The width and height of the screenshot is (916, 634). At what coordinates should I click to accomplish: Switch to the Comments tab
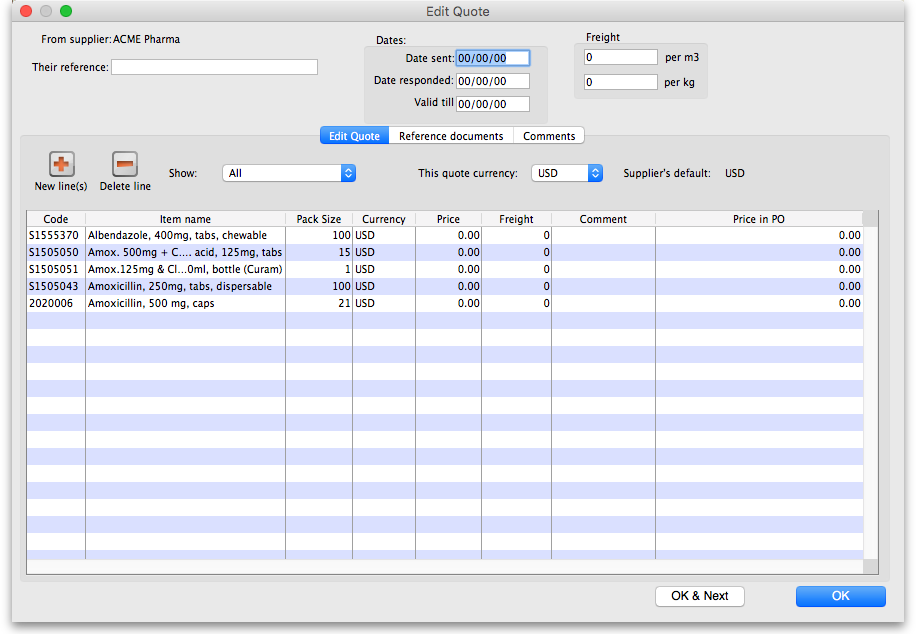coord(549,136)
